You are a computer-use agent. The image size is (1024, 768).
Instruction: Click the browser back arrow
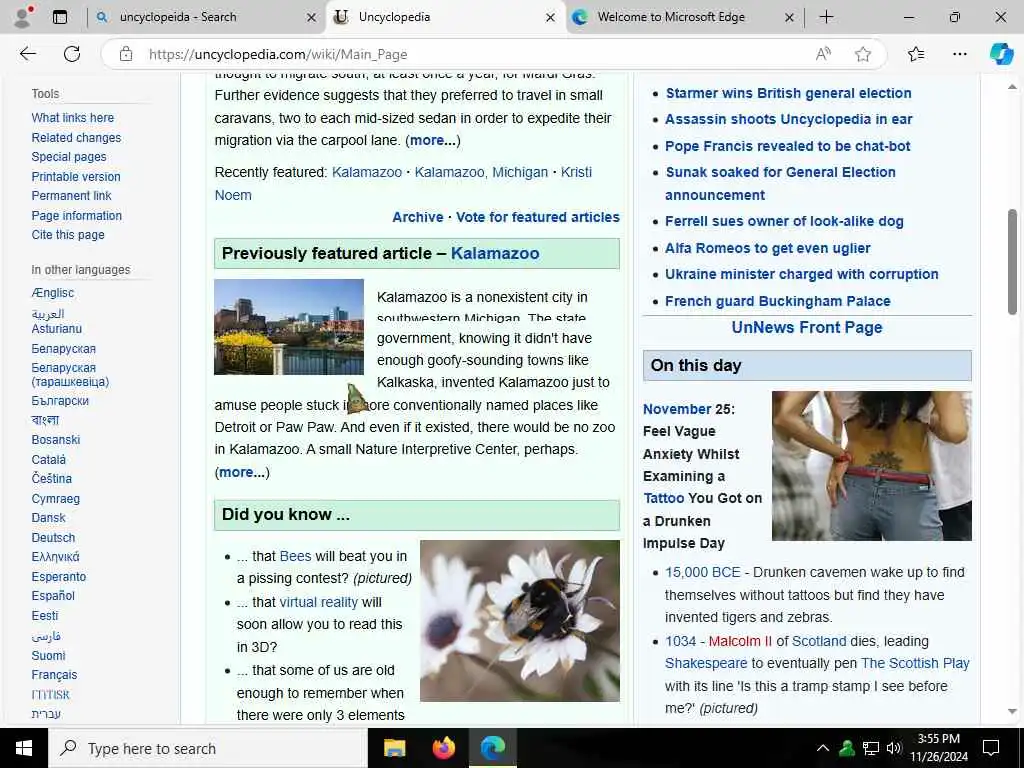[27, 54]
